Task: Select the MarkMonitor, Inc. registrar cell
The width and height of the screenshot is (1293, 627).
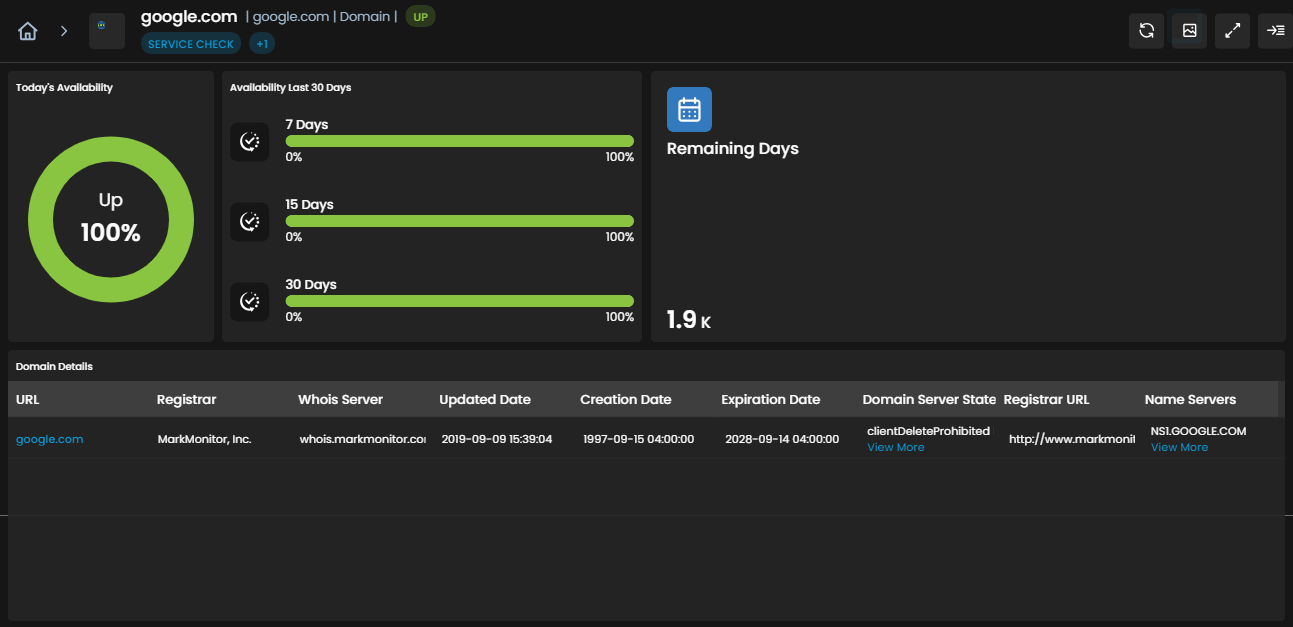Action: 204,439
